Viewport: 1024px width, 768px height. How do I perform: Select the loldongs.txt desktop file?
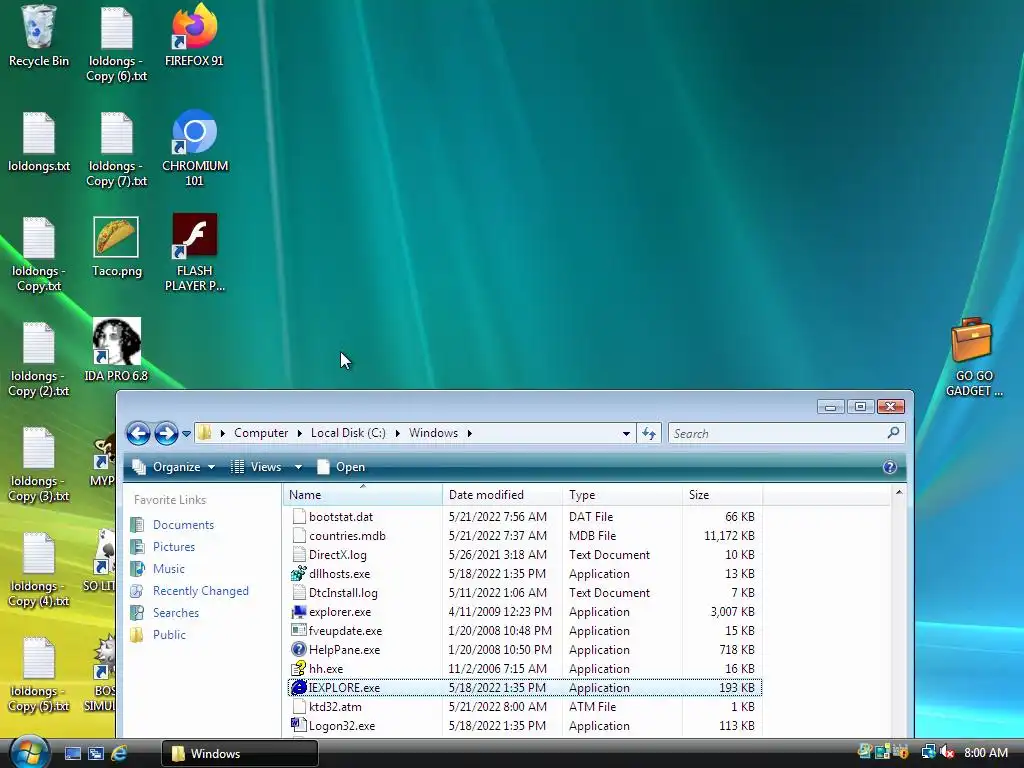(x=39, y=142)
